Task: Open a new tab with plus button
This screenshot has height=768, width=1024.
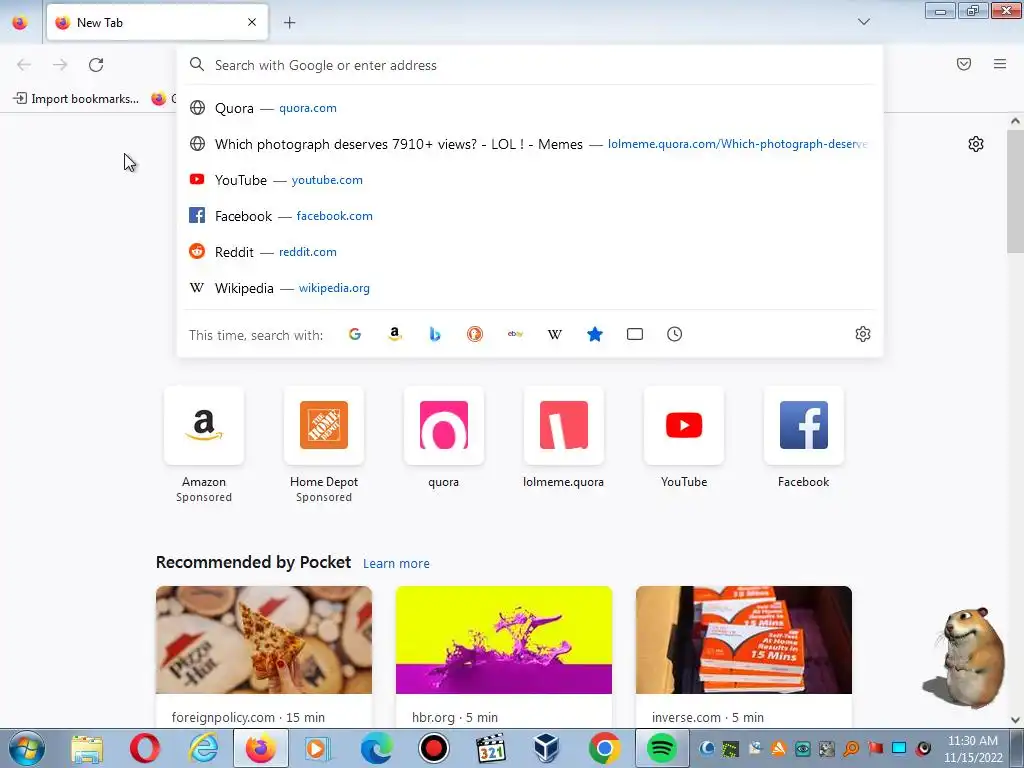Action: point(289,23)
